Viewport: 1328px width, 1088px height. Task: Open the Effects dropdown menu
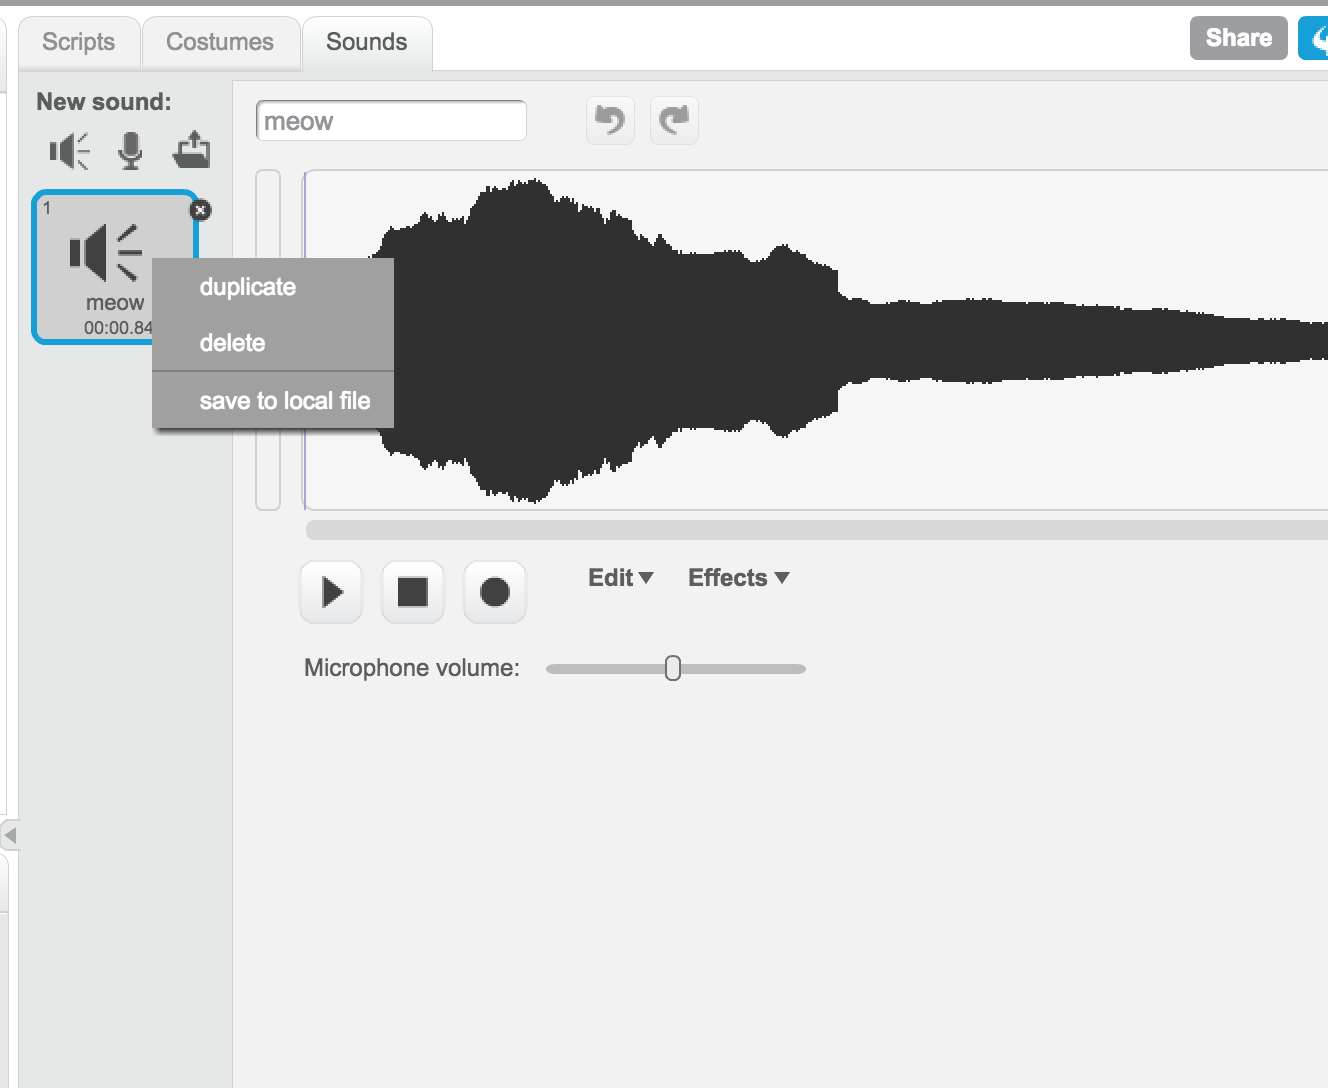pos(738,577)
